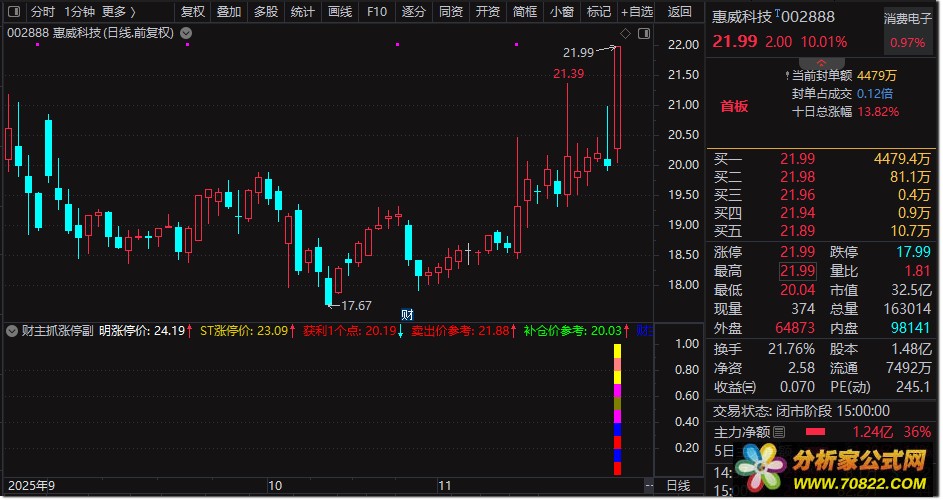The image size is (943, 500).
Task: Expand the 更多 periods menu
Action: coord(118,11)
